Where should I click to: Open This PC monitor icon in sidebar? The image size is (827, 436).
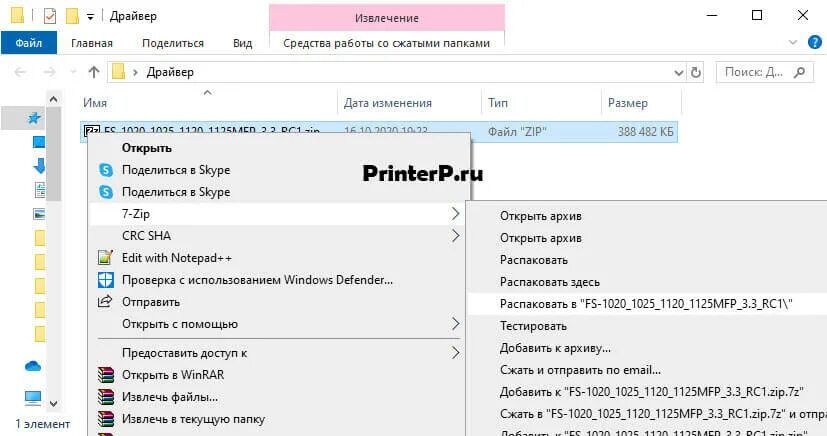point(33,398)
